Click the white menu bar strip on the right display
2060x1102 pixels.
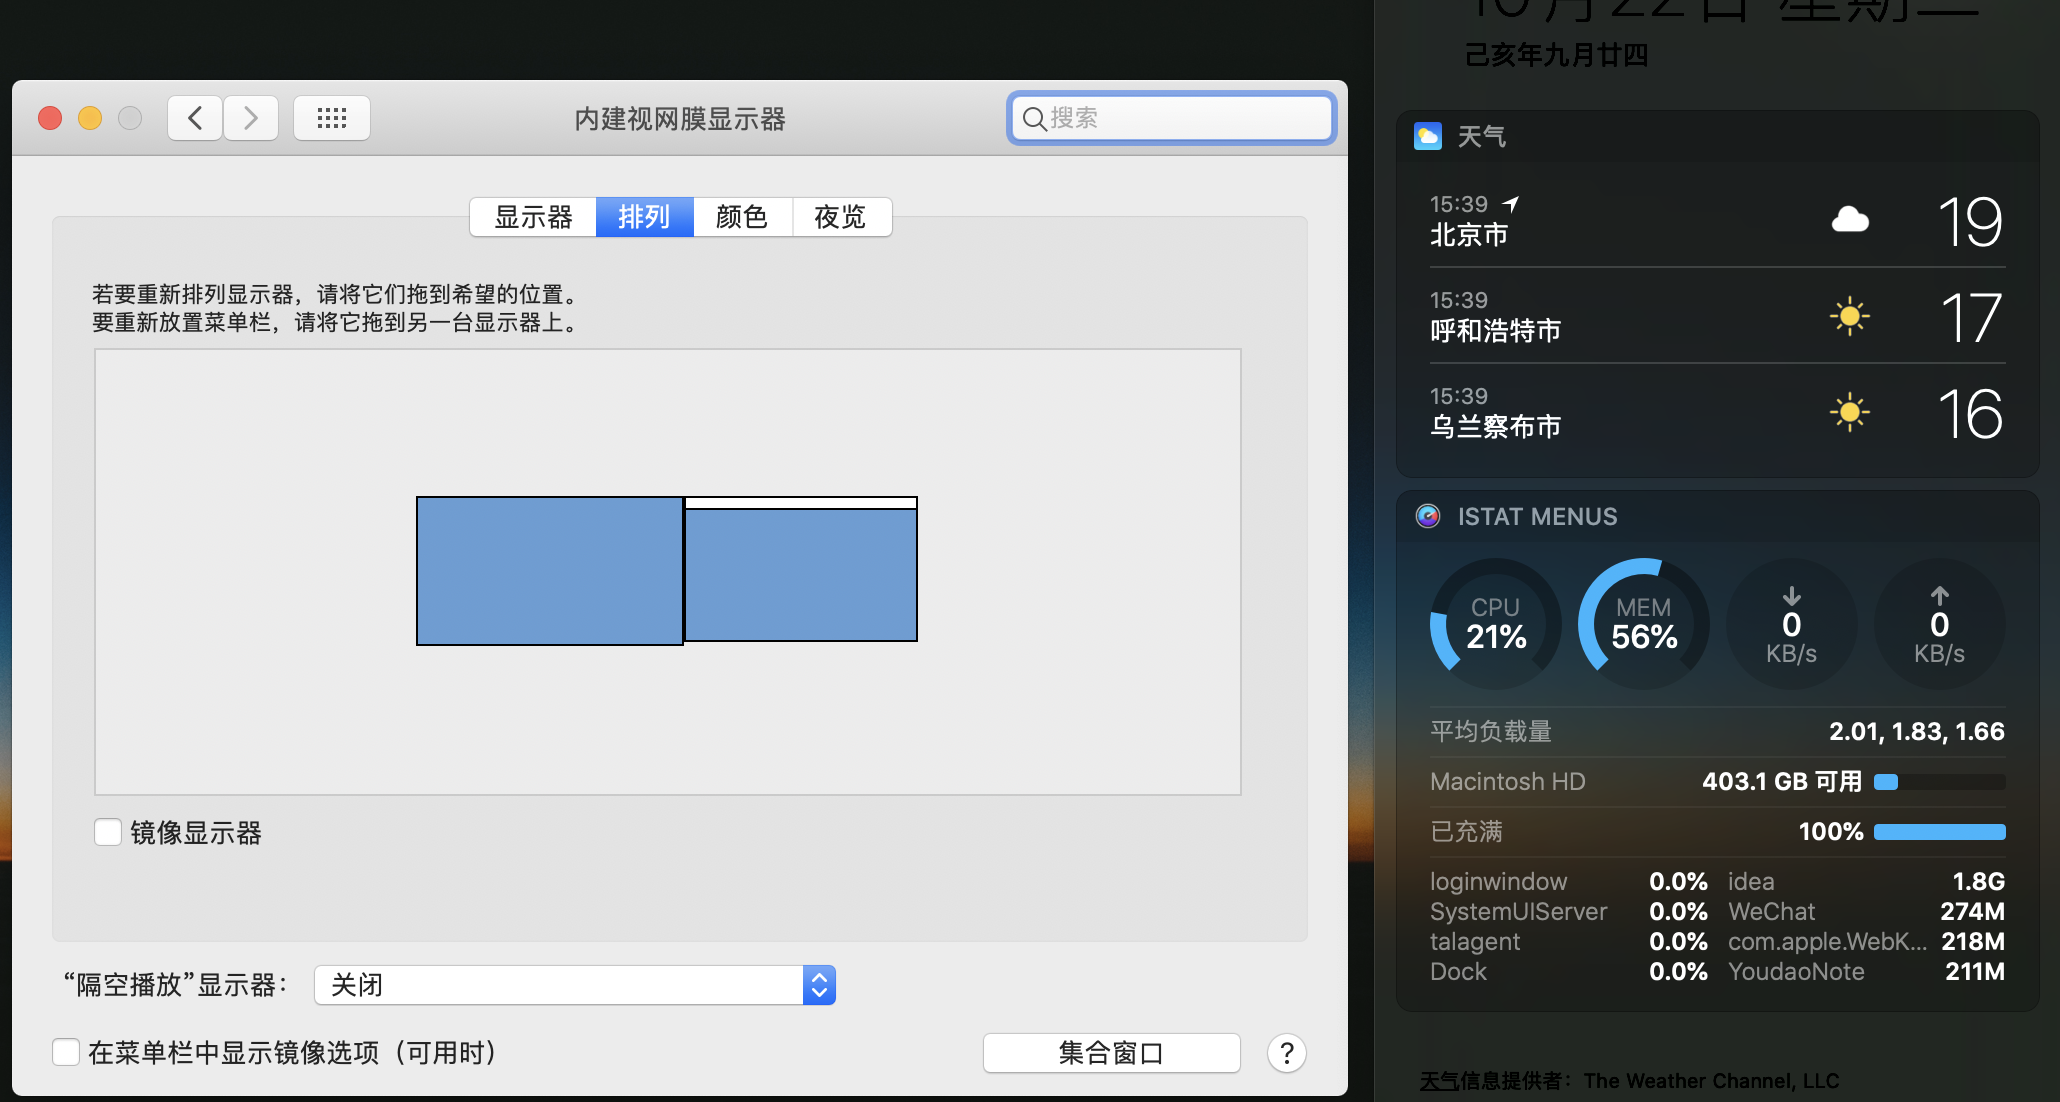pyautogui.click(x=801, y=503)
